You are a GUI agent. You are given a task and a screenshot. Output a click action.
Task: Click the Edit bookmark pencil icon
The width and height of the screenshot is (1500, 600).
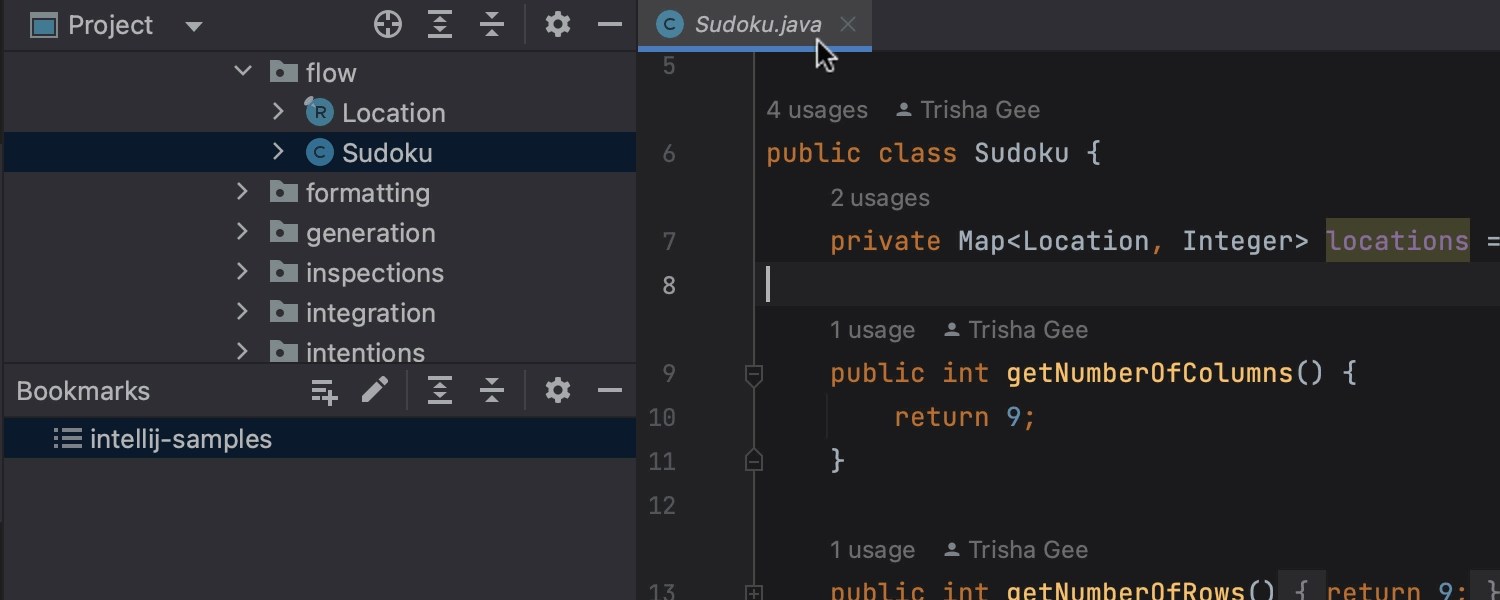[376, 390]
